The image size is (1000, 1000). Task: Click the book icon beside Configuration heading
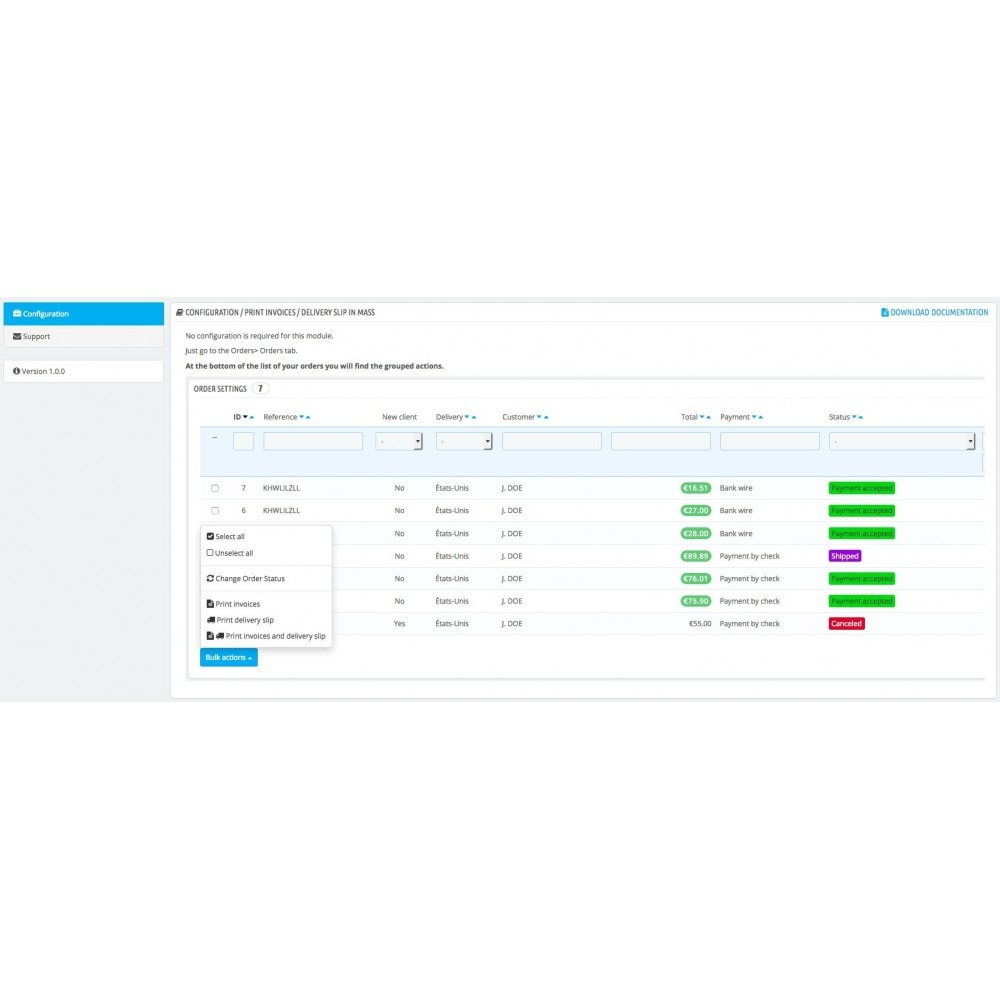click(180, 312)
